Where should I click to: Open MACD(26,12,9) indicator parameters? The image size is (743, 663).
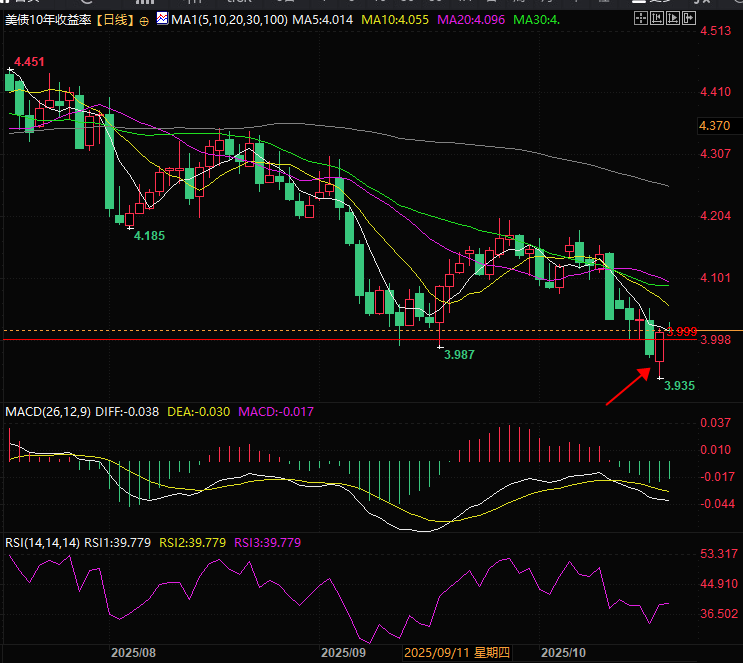pos(47,412)
